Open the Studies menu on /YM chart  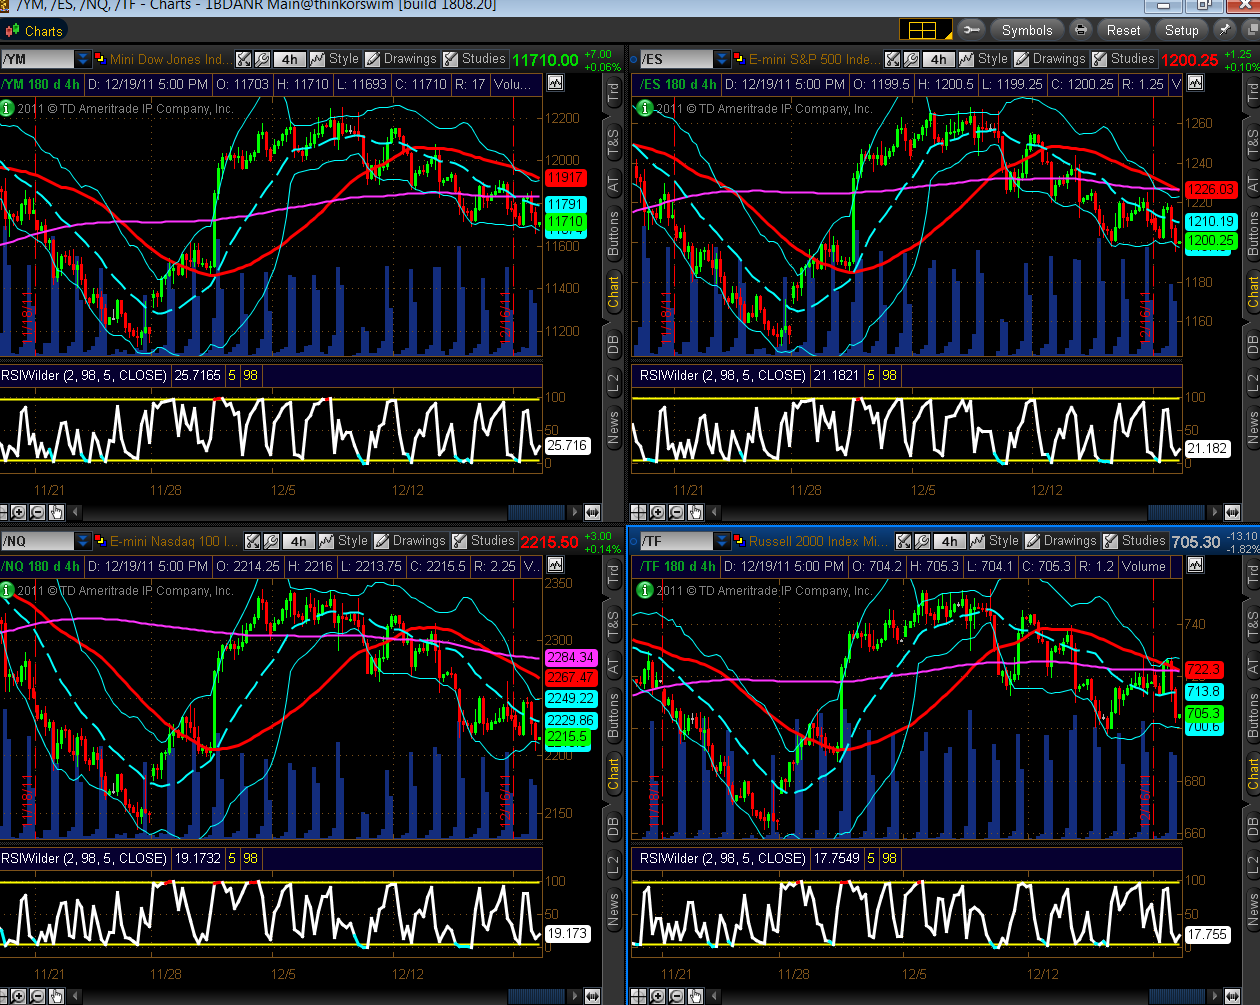pos(475,59)
